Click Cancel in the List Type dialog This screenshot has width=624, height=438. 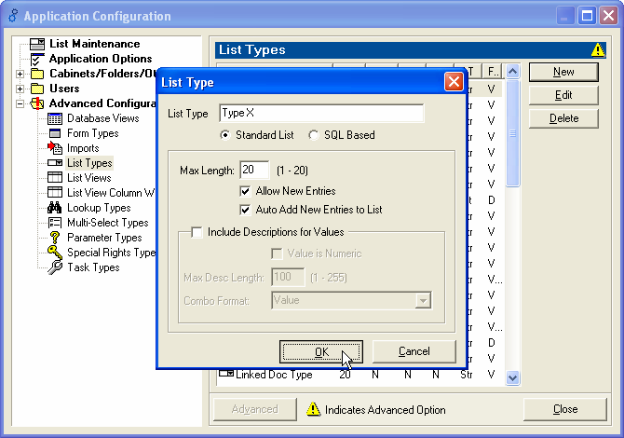click(414, 352)
